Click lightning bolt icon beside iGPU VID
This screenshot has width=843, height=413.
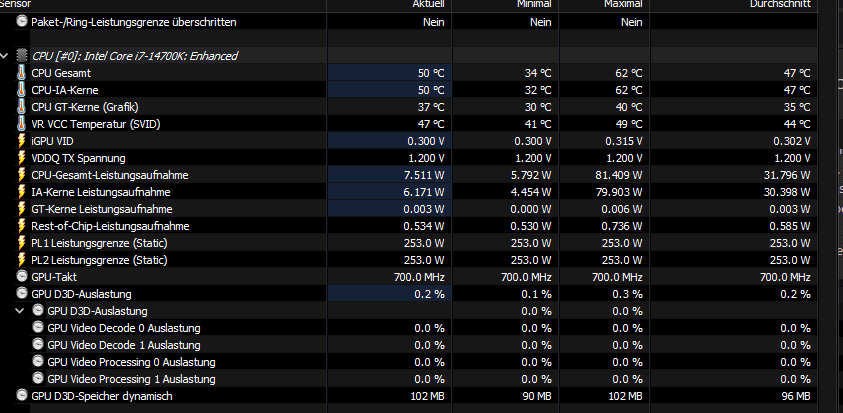[22, 141]
